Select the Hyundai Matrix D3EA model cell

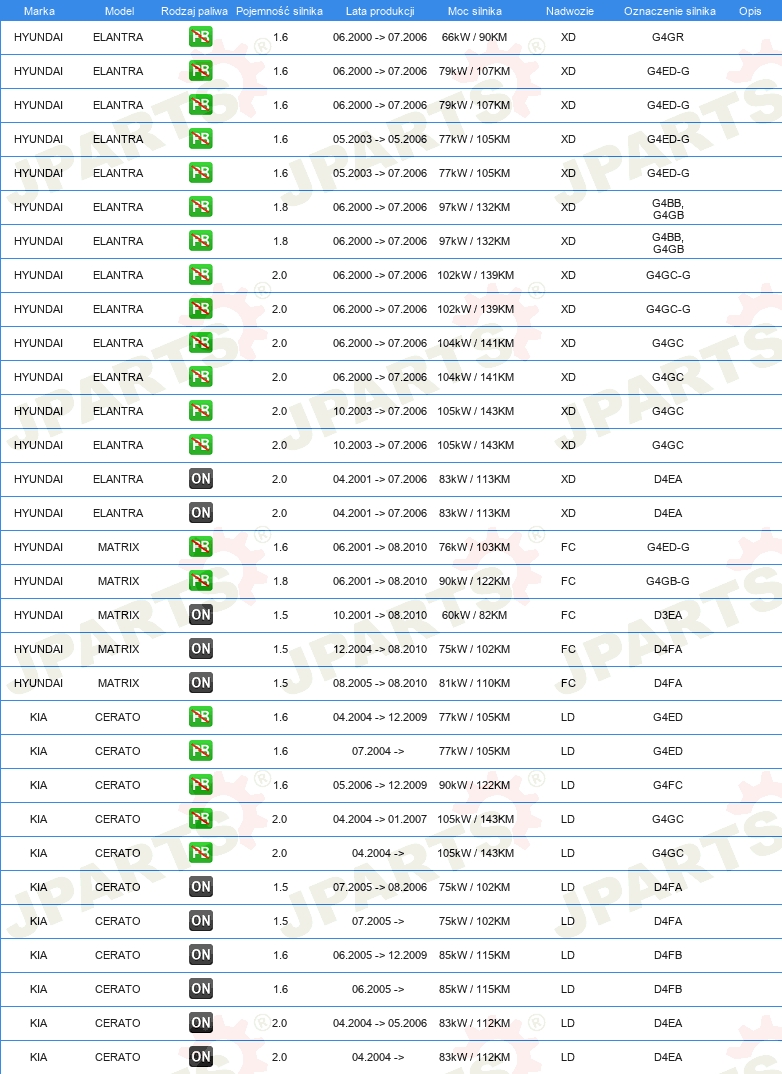coord(118,615)
